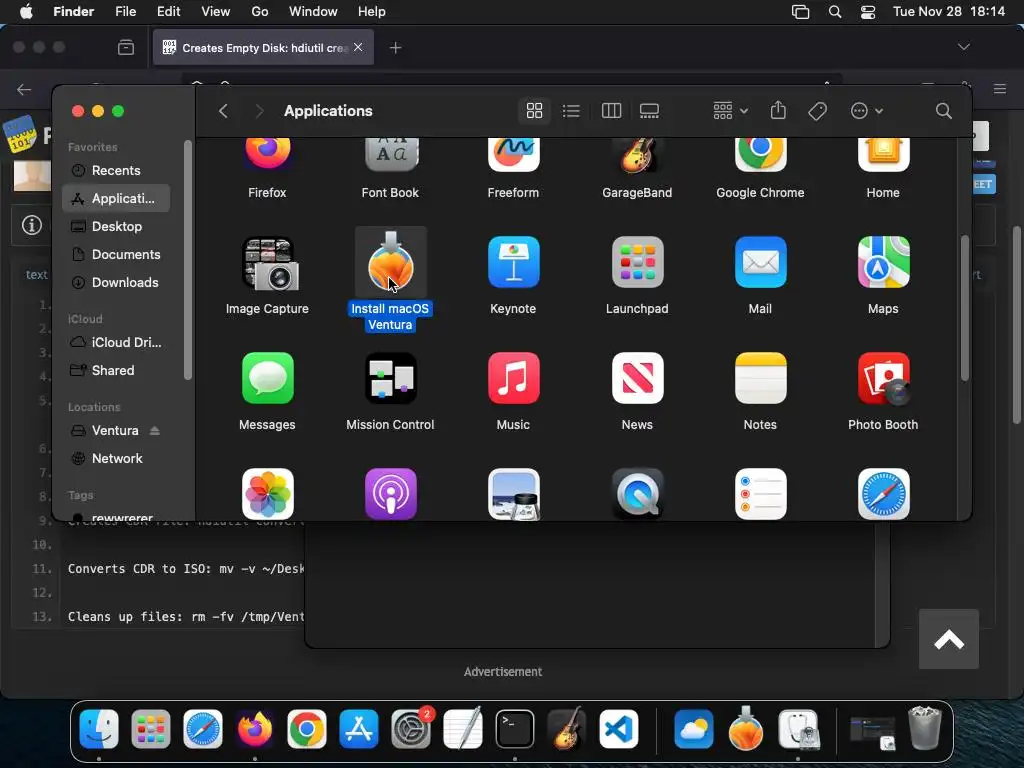Open Visual Studio Code from the Dock

(618, 729)
